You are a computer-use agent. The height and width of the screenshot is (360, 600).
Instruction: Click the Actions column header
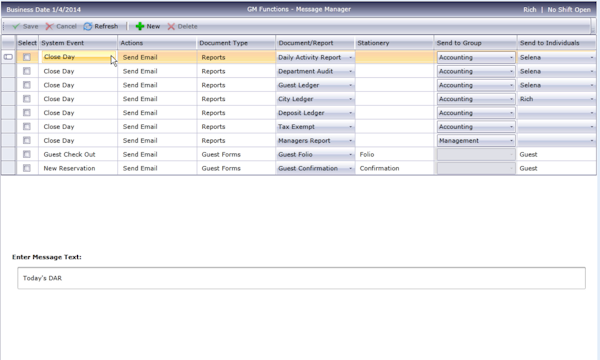coord(157,43)
